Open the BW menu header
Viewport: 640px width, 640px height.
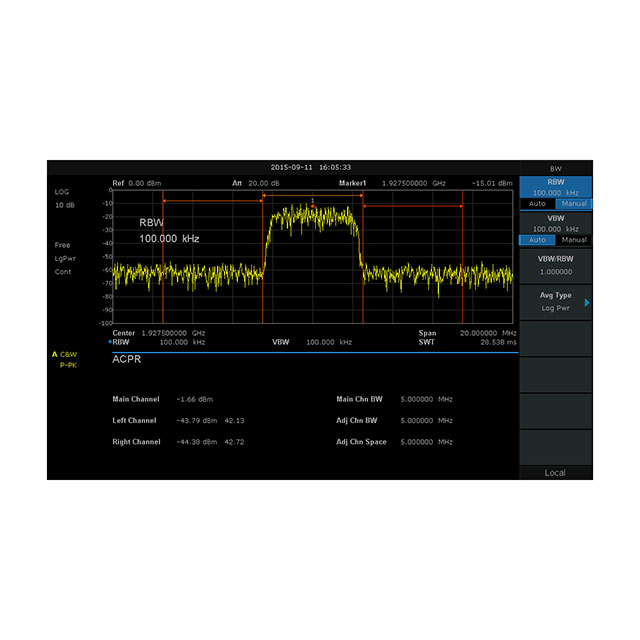(x=555, y=168)
